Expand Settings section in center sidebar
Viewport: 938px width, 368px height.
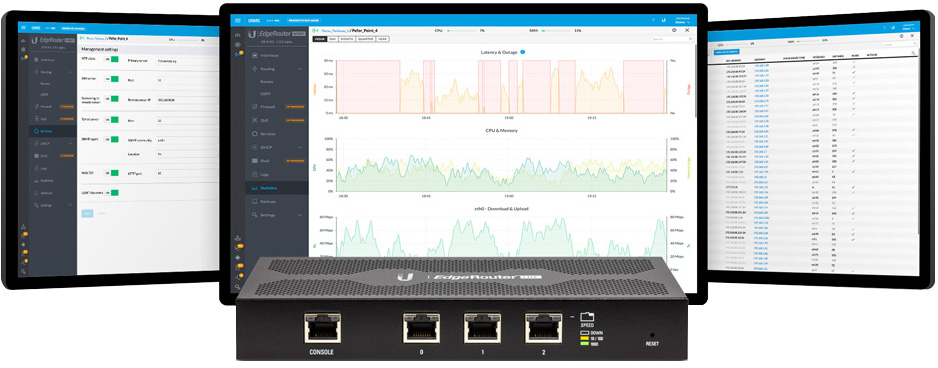click(300, 215)
